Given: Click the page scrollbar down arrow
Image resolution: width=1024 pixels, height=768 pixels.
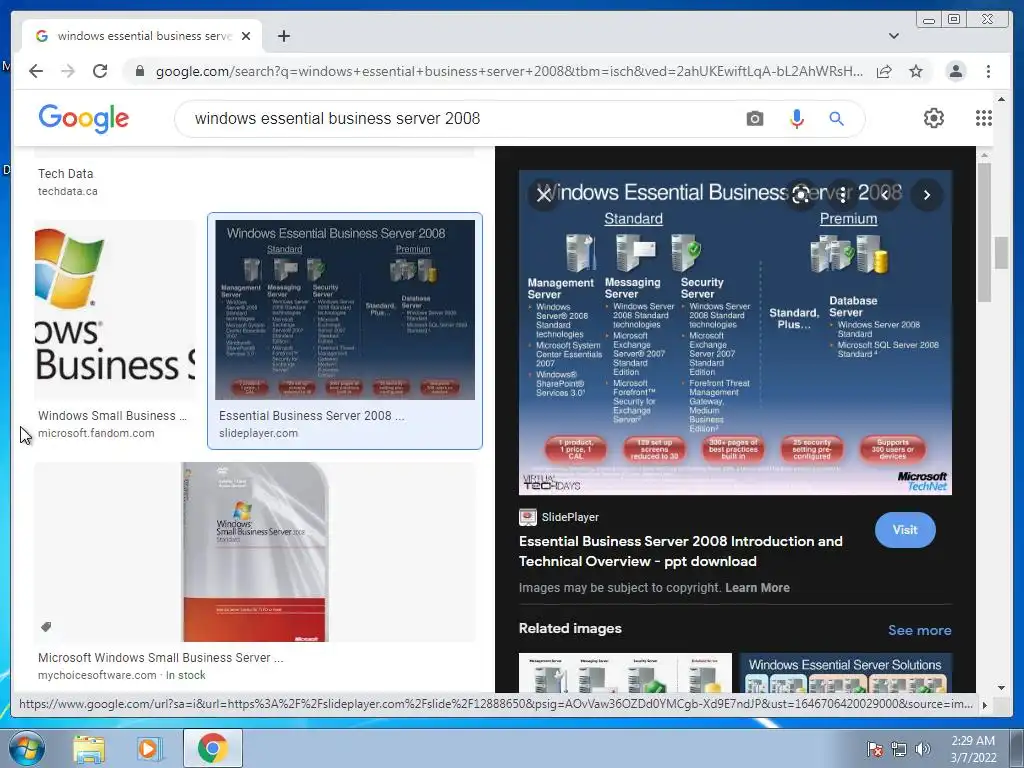Looking at the screenshot, I should [1001, 687].
